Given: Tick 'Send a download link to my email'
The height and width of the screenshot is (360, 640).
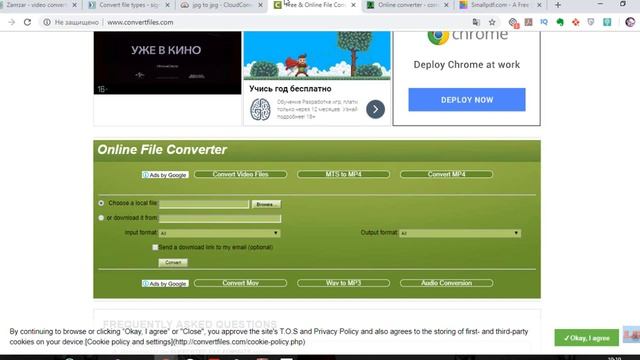Looking at the screenshot, I should pyautogui.click(x=155, y=247).
